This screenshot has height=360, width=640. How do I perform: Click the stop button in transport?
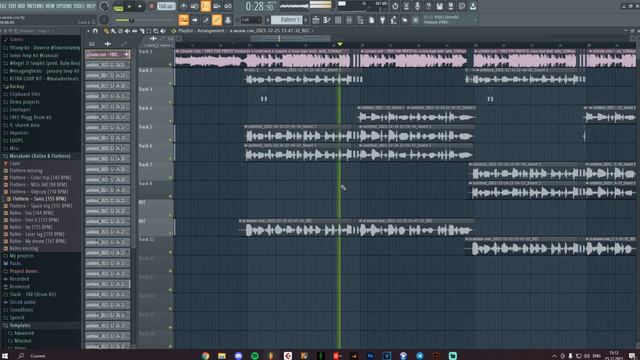pos(140,6)
